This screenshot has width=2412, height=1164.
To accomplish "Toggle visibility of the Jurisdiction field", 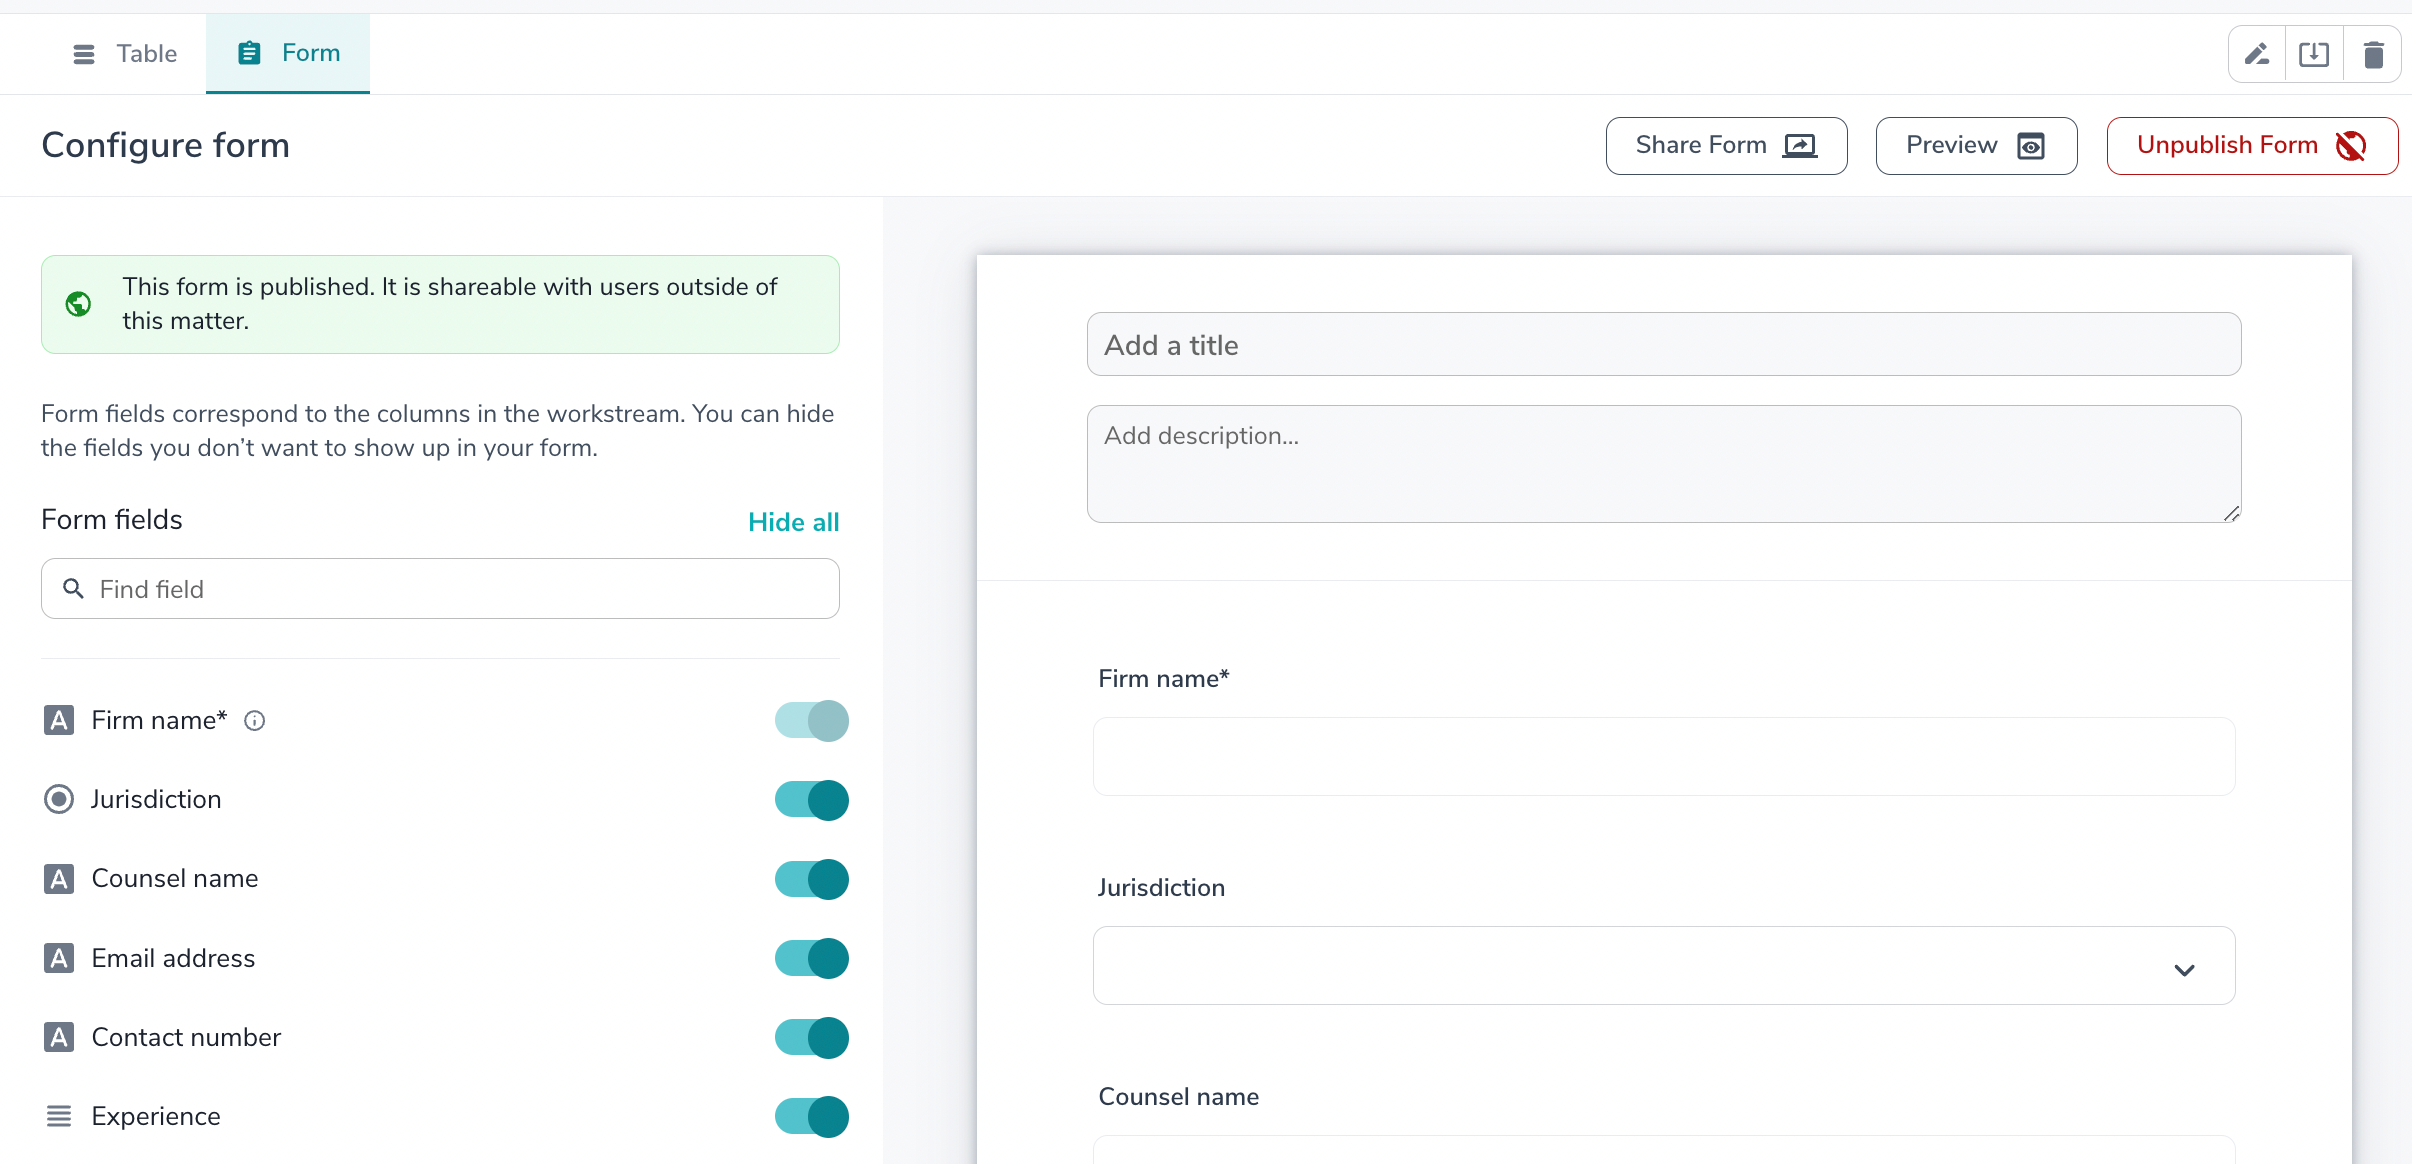I will point(811,799).
